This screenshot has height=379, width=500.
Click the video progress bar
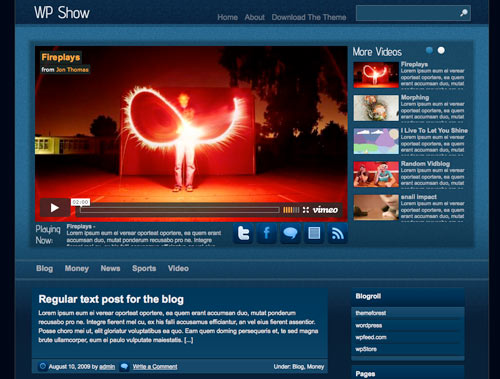(x=180, y=210)
